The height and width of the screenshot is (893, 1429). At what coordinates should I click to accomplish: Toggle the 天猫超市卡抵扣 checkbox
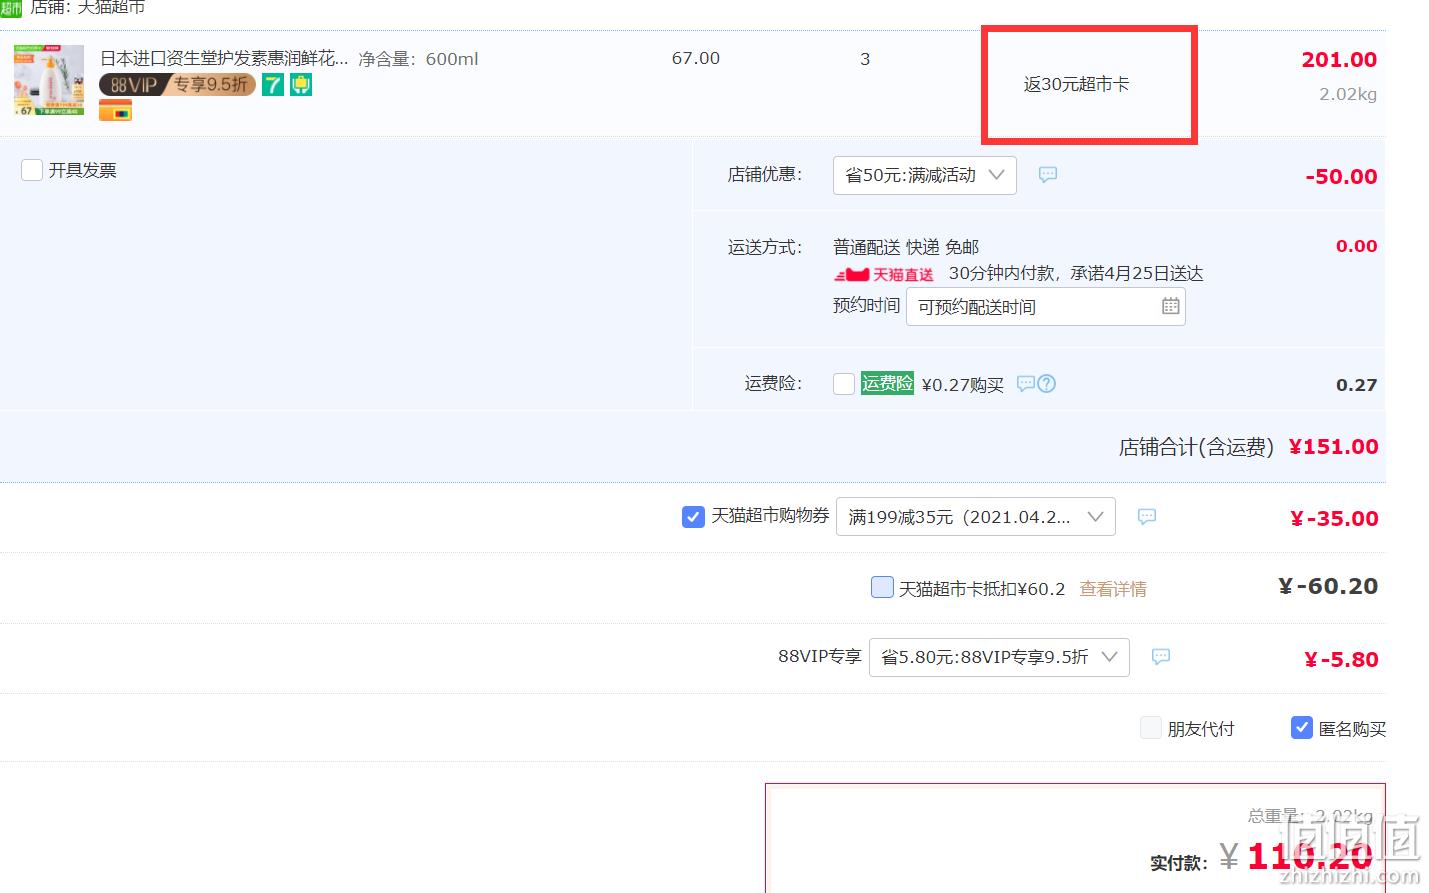point(882,587)
